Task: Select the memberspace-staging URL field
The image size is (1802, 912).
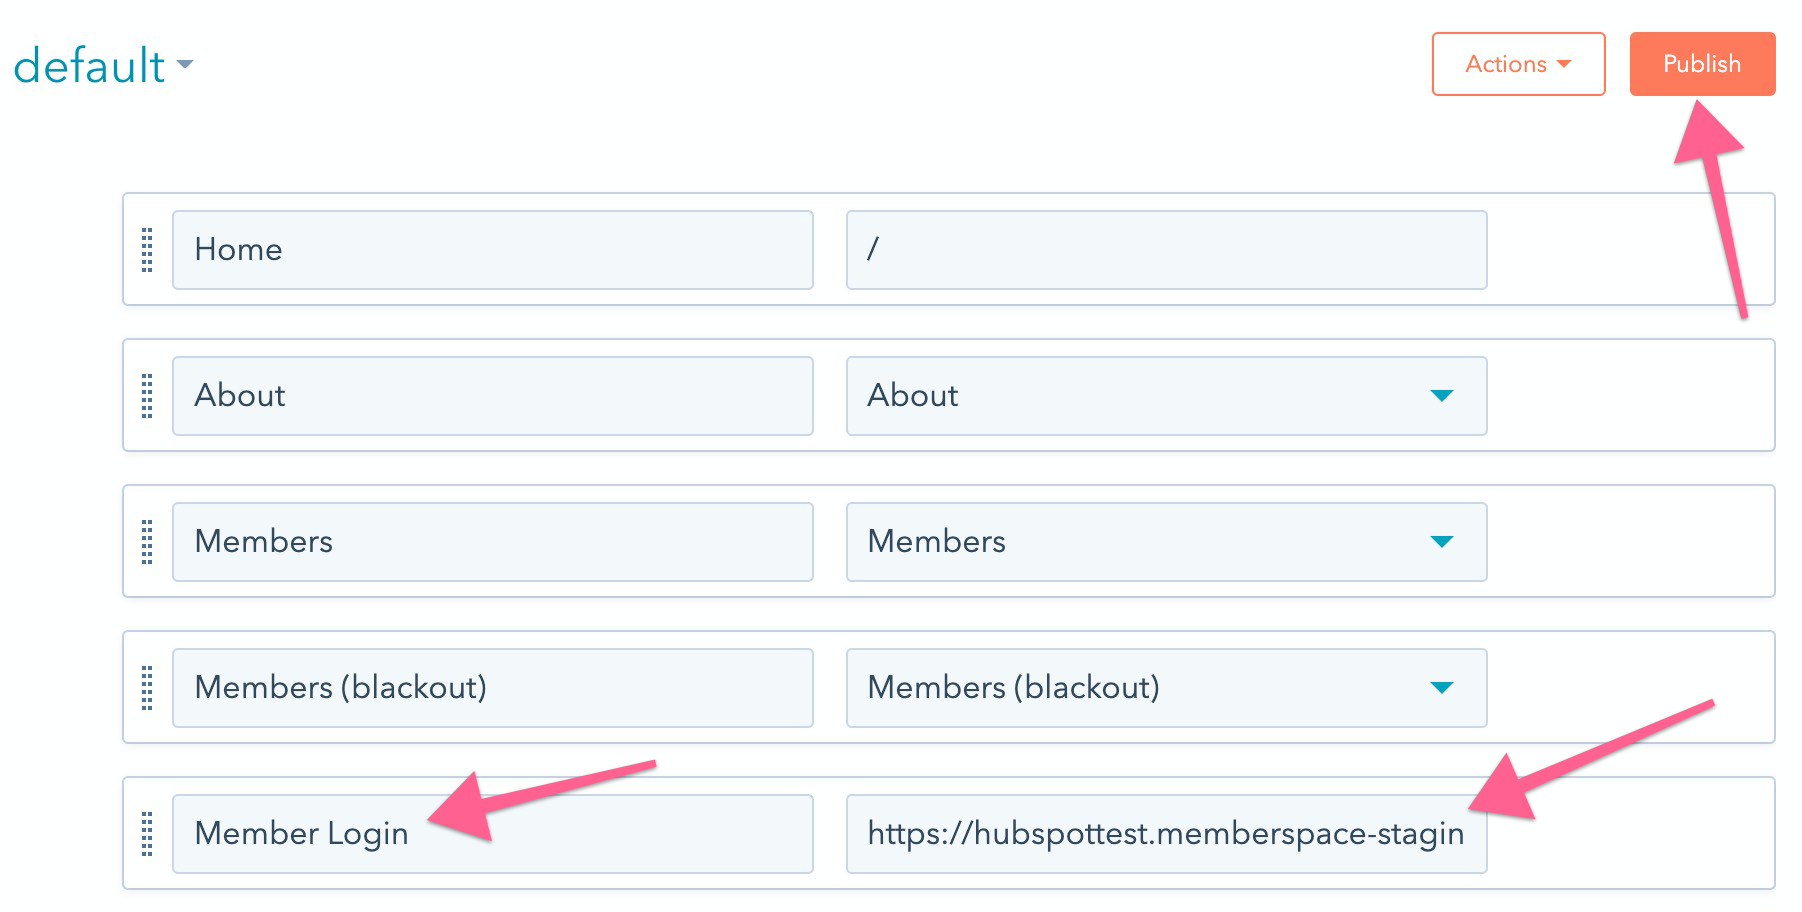Action: tap(1165, 834)
